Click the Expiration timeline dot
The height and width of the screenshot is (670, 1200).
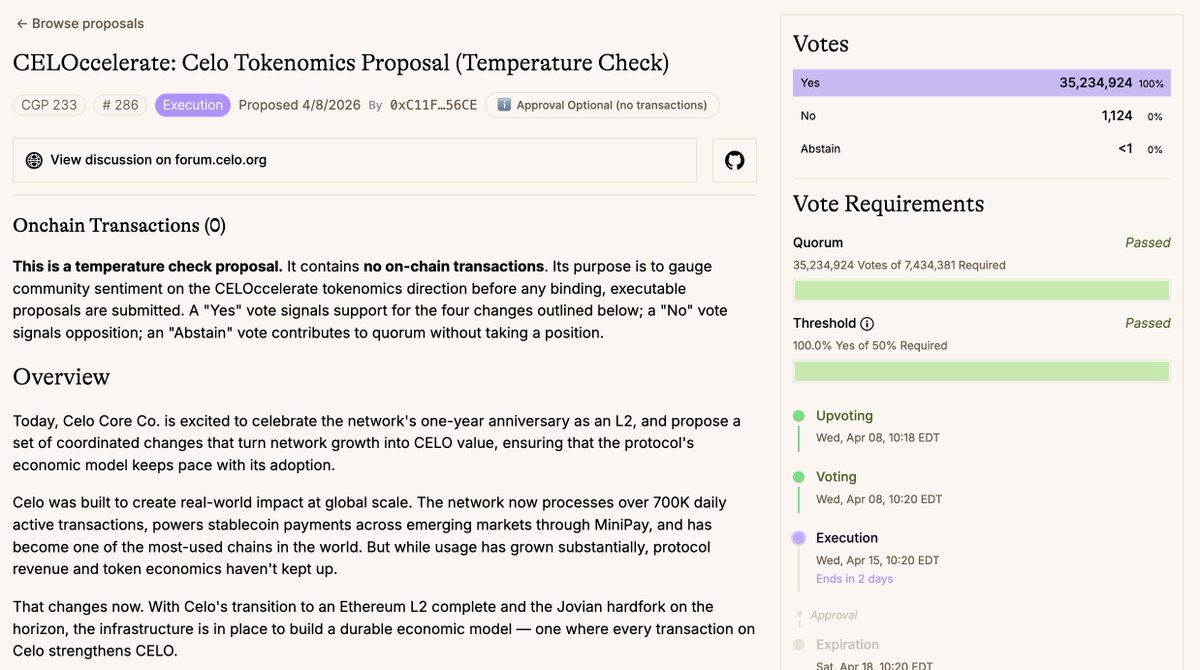point(798,645)
